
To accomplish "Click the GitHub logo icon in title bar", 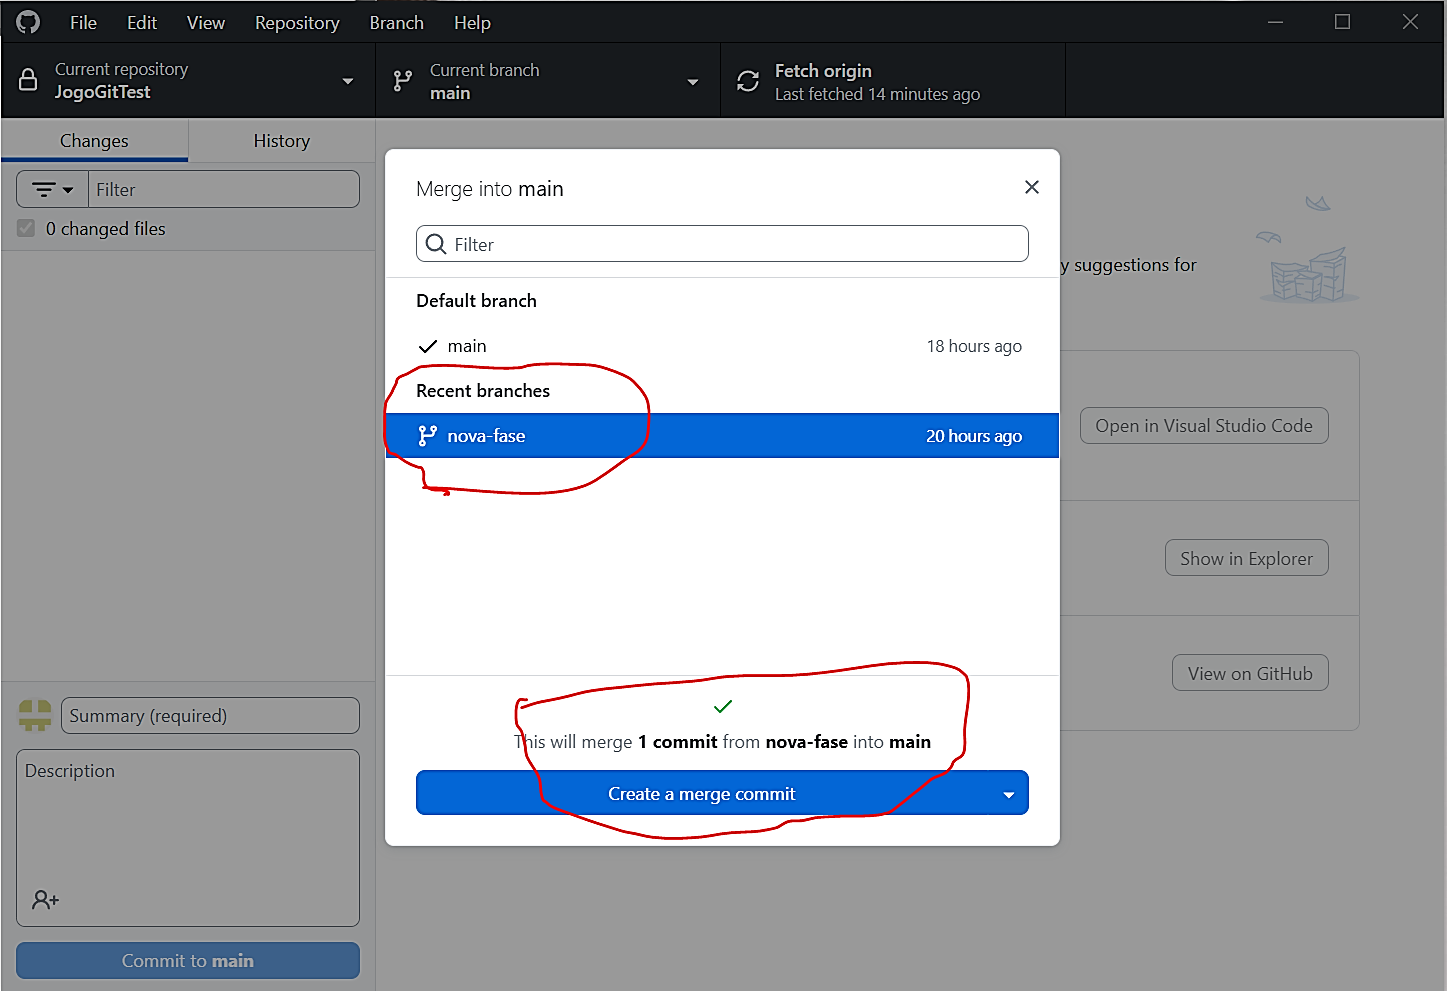I will [x=28, y=22].
